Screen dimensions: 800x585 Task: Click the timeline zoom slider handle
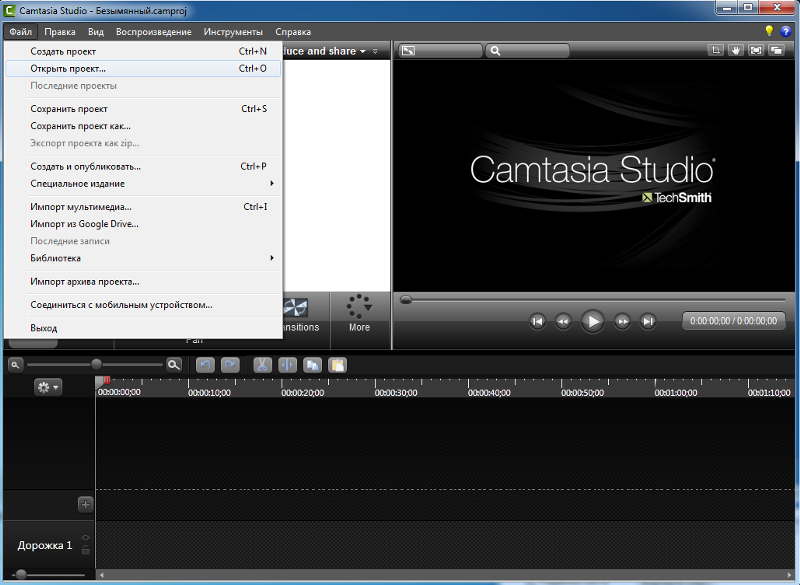[96, 364]
